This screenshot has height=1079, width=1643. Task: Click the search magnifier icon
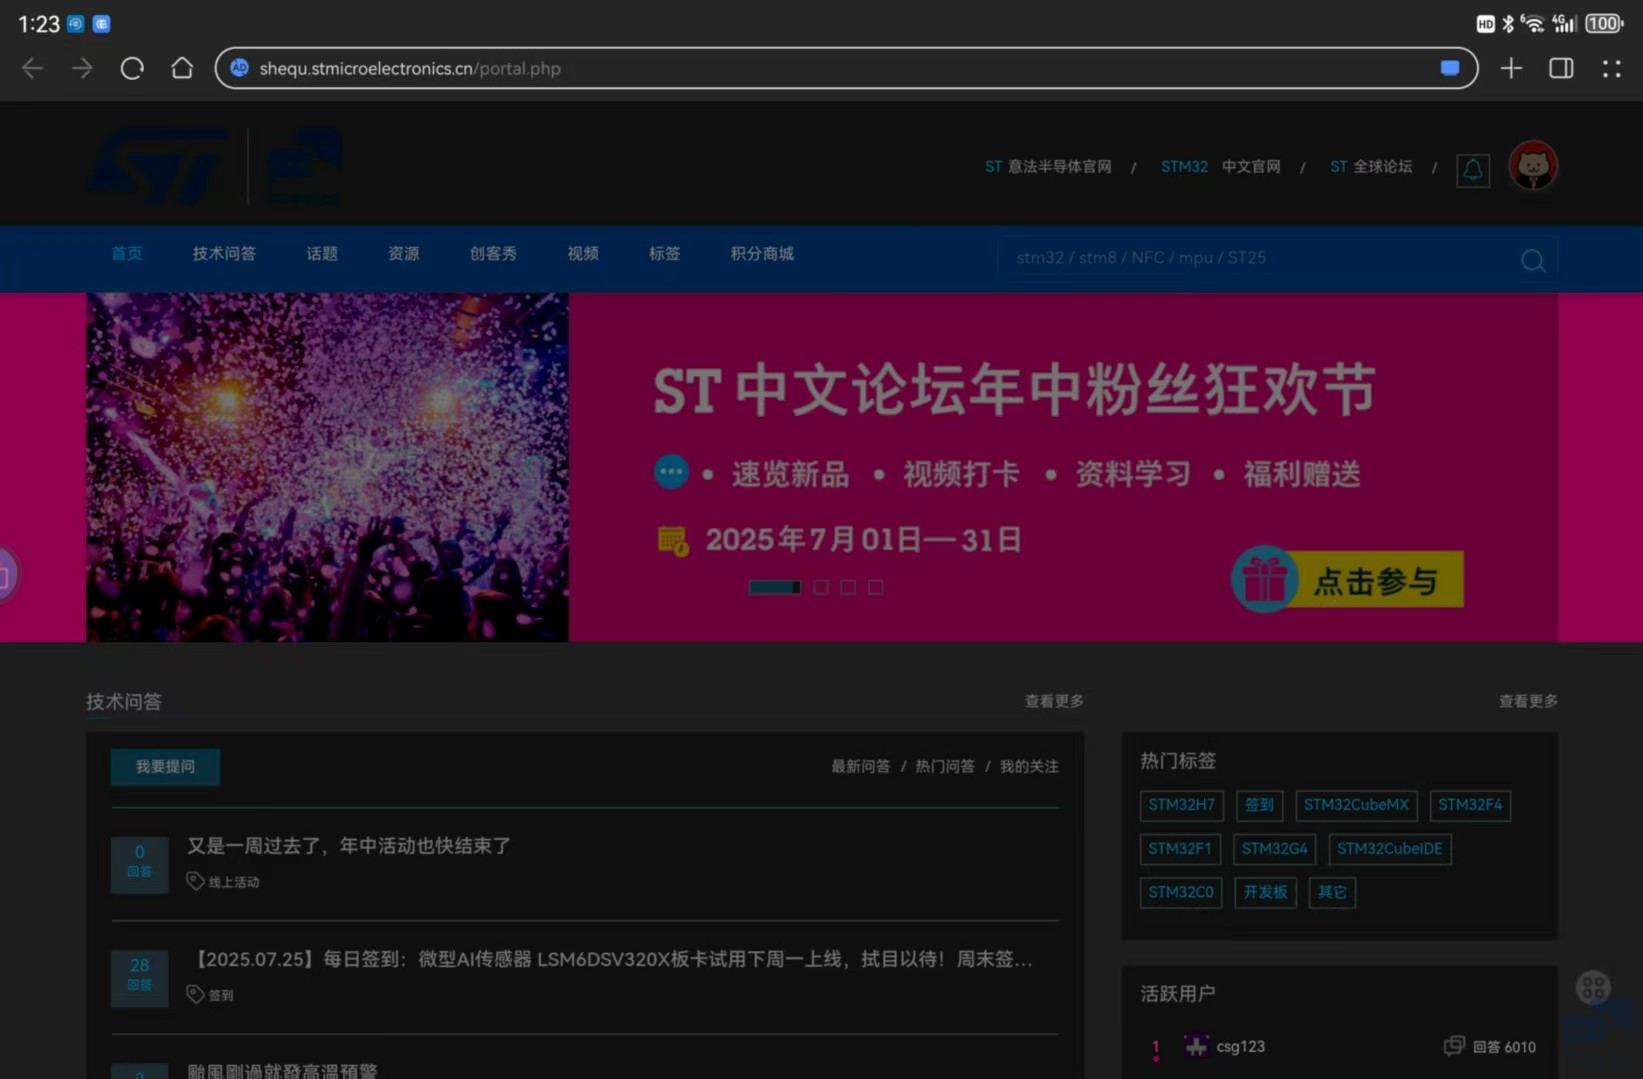click(1533, 261)
